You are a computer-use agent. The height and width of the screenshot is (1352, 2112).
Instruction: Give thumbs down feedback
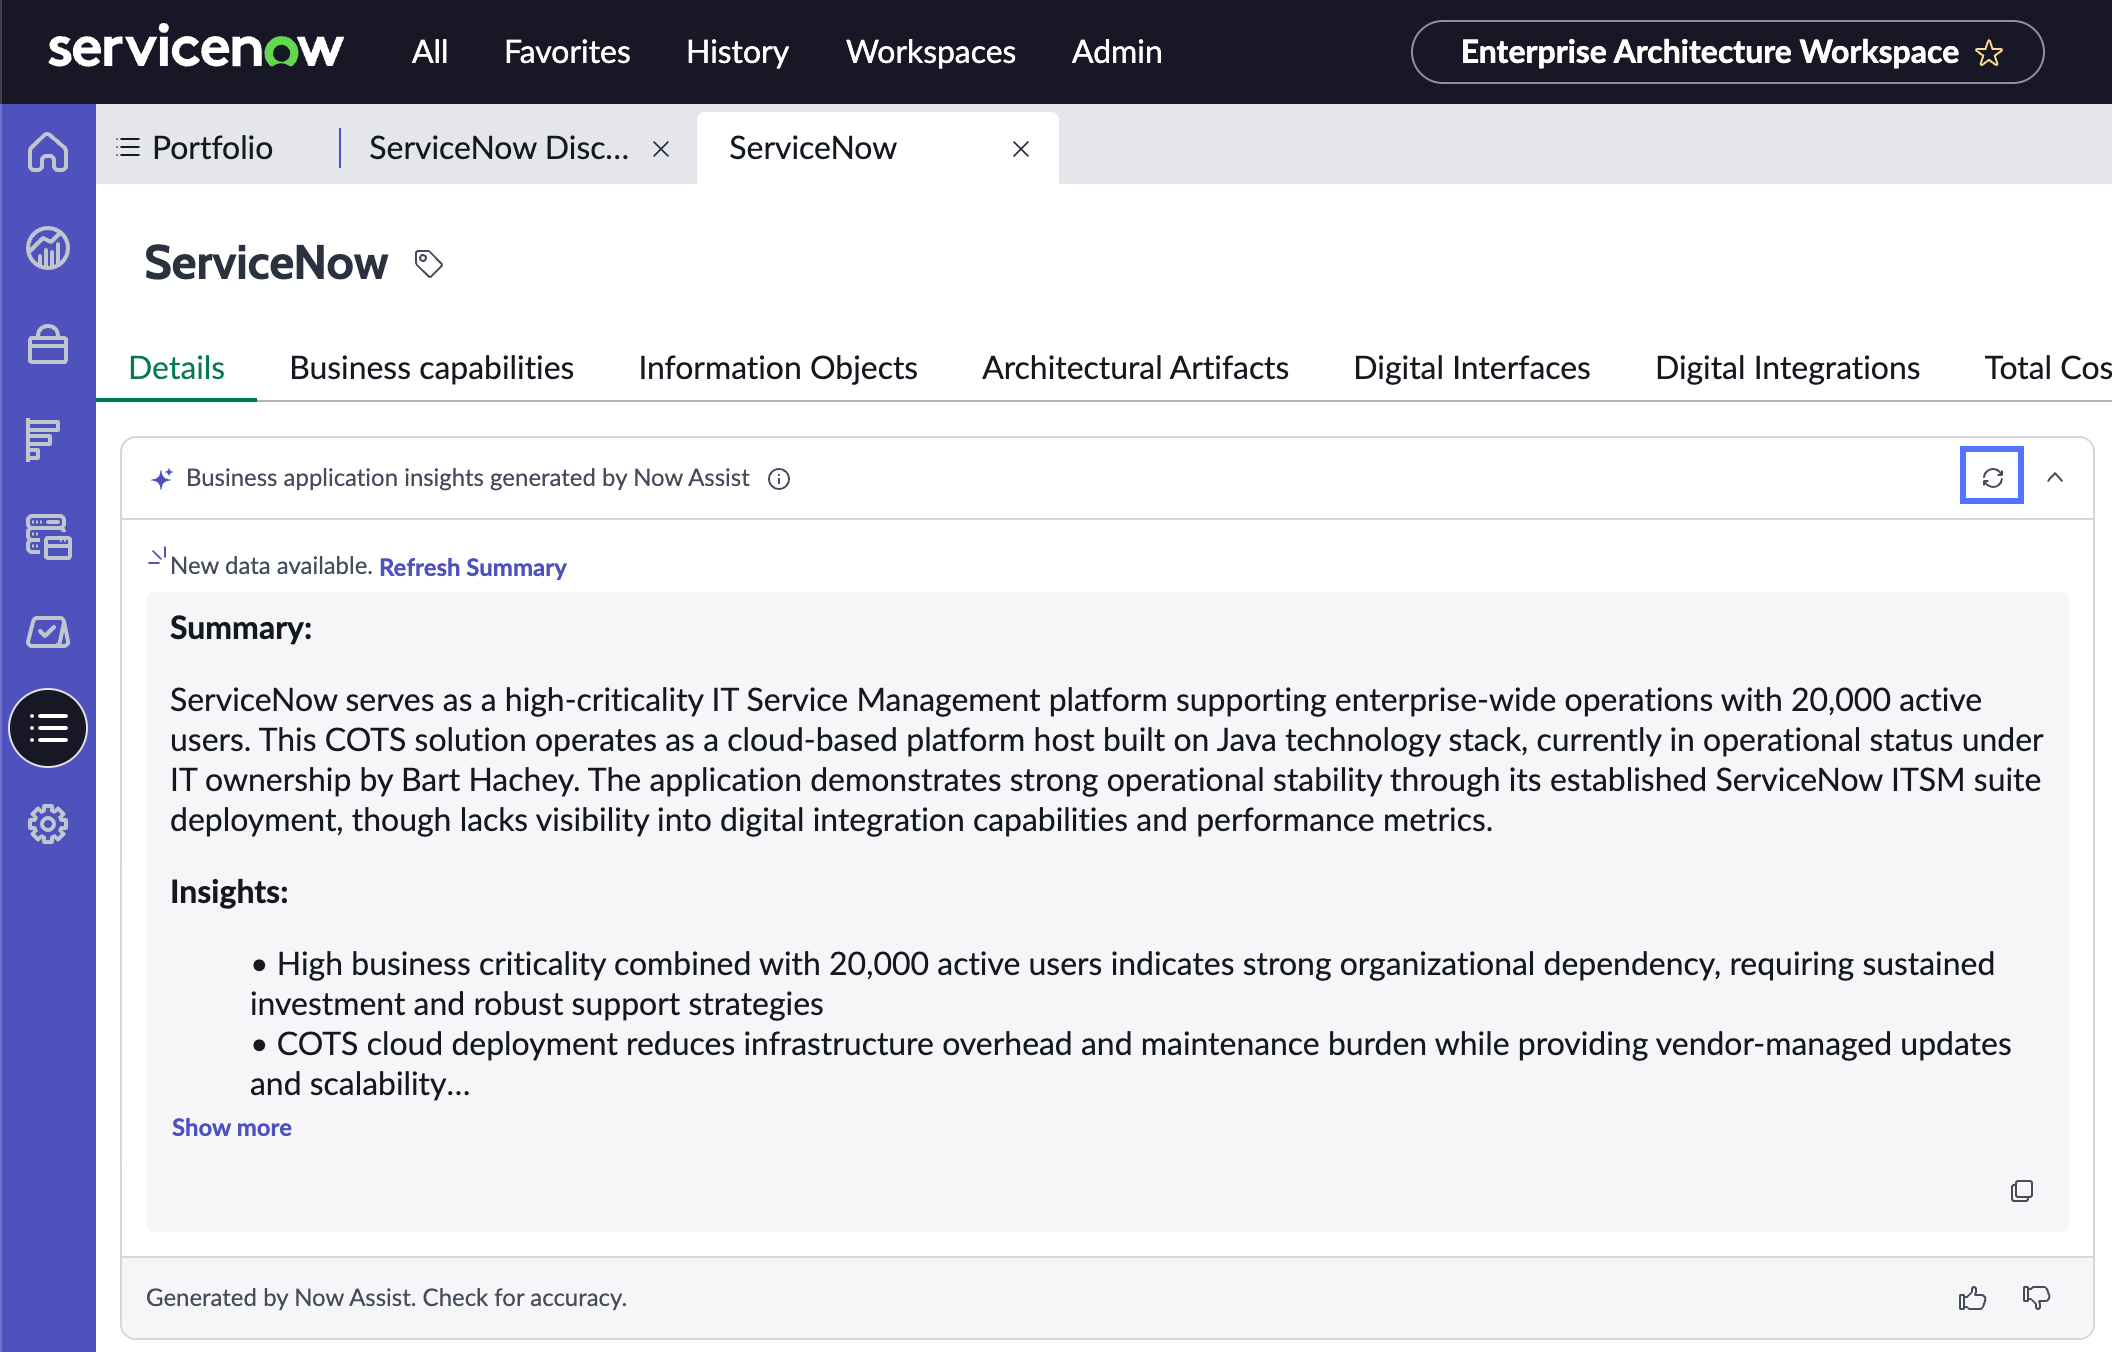pyautogui.click(x=2036, y=1298)
